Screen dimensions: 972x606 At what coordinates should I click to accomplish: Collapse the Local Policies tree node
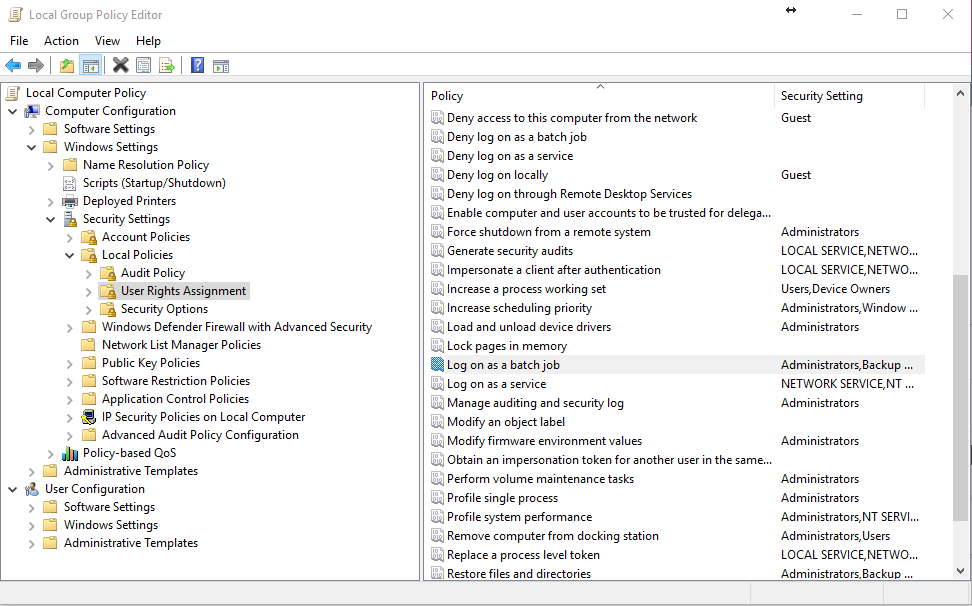coord(69,255)
